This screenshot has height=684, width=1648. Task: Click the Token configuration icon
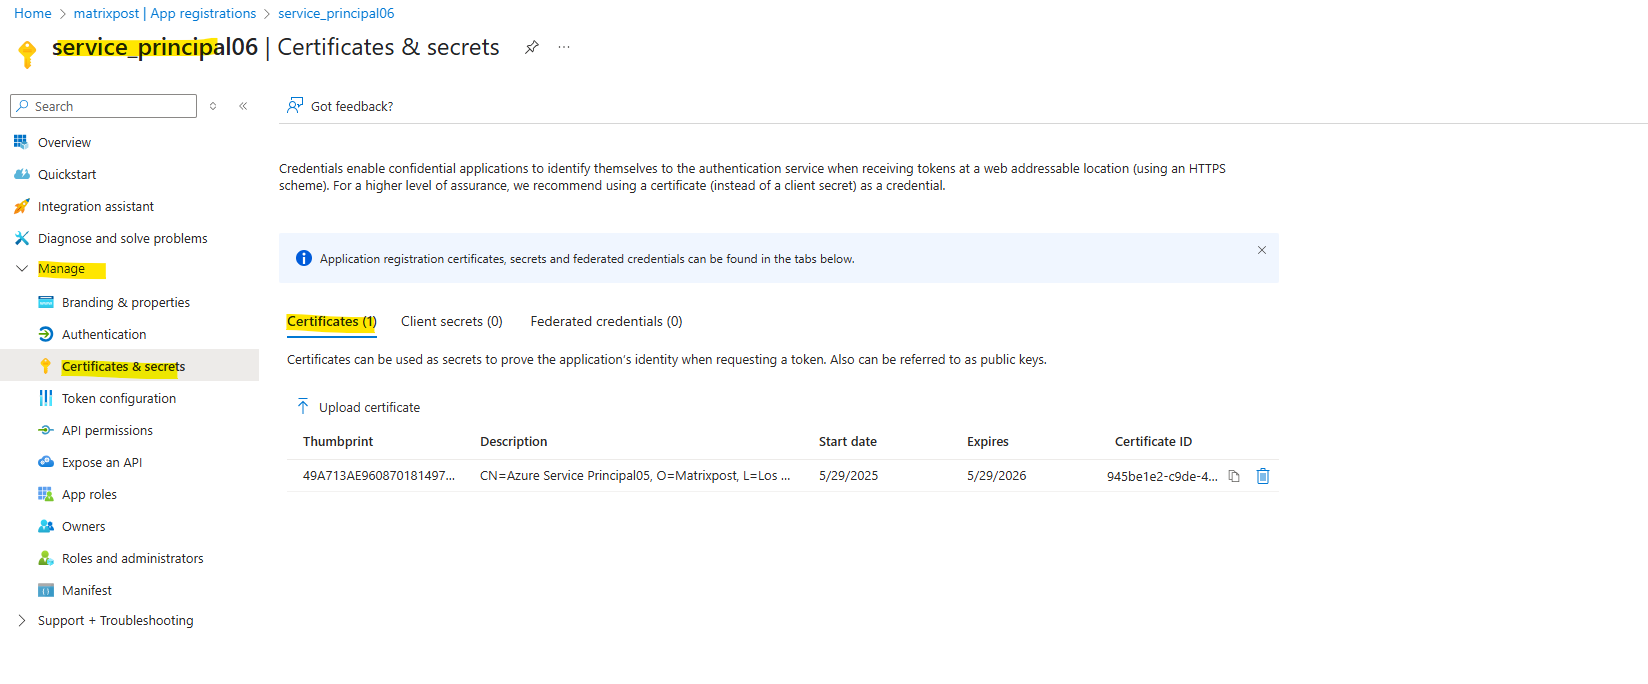46,398
